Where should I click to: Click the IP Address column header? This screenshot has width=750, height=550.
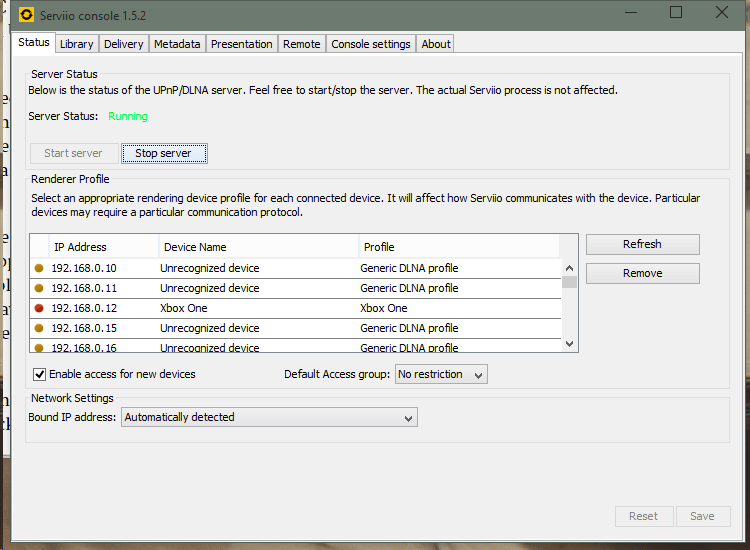pos(104,247)
